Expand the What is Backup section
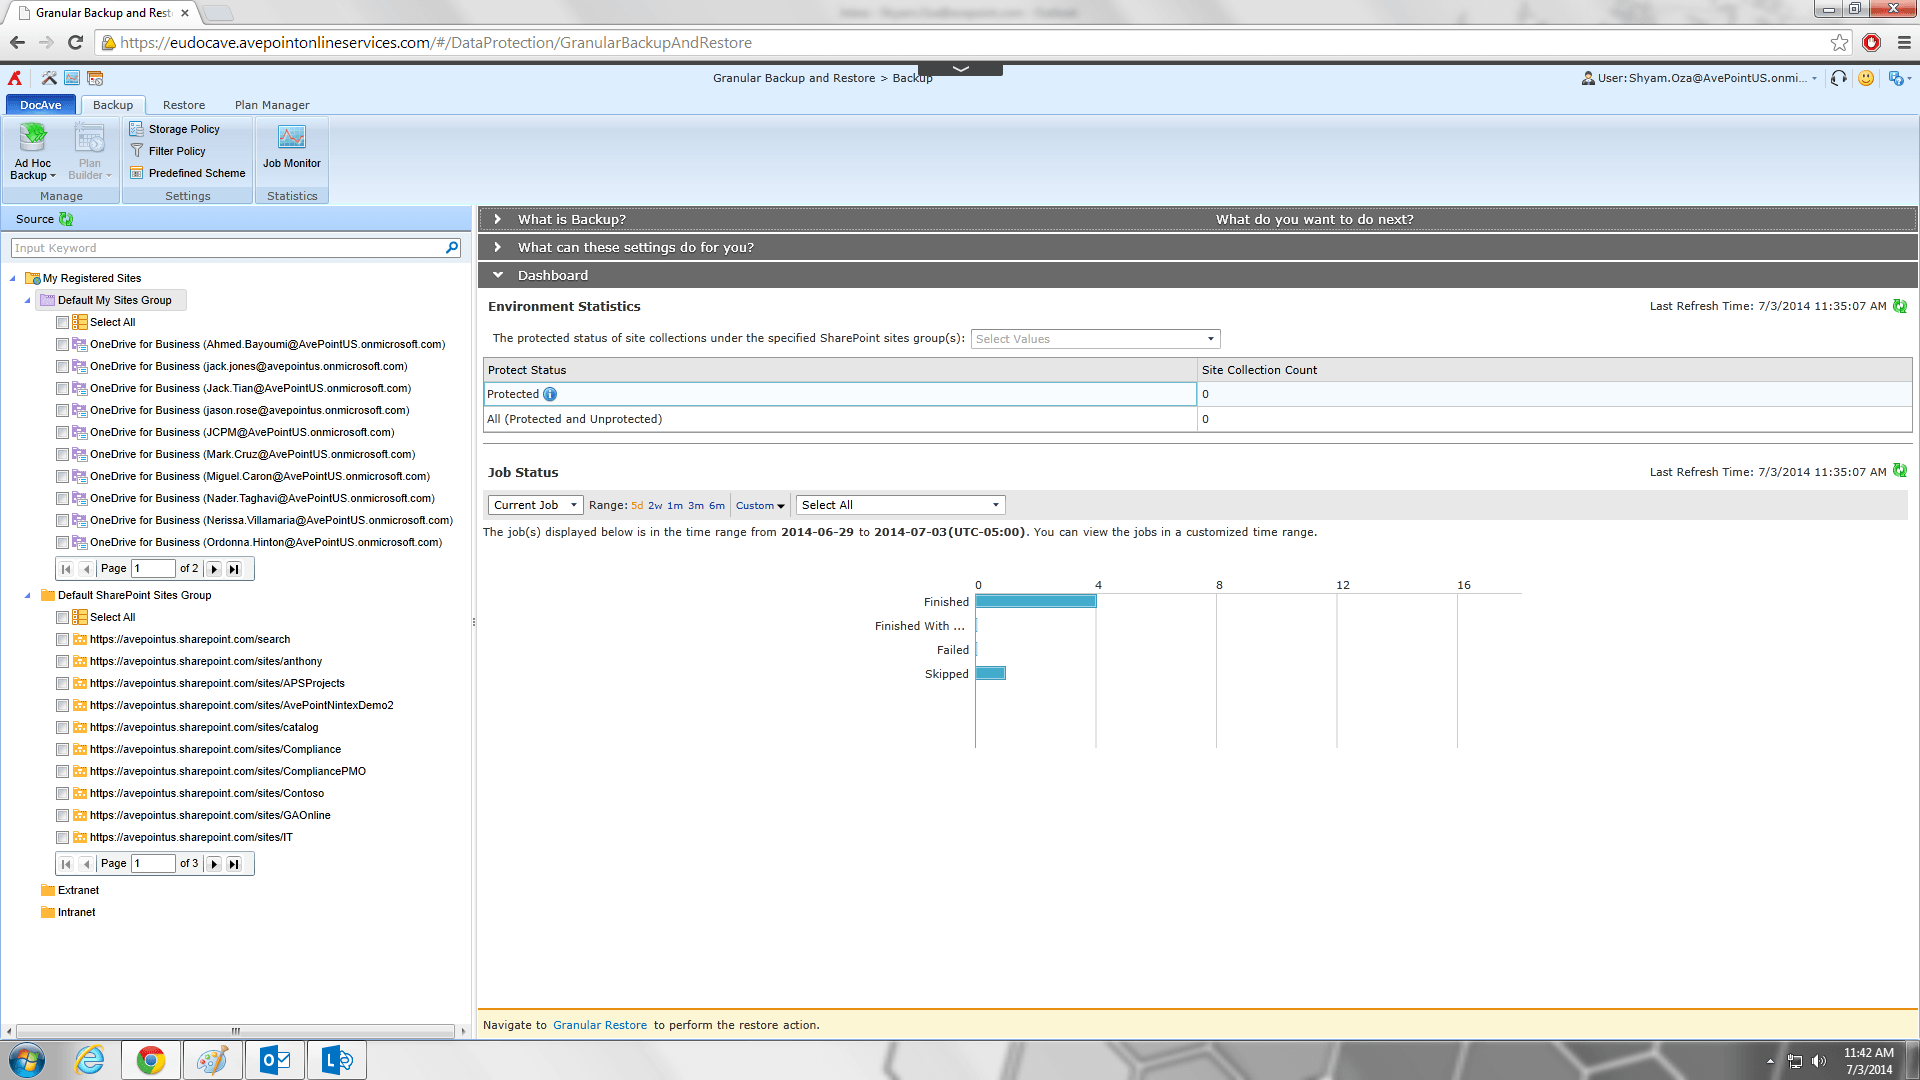 (497, 219)
